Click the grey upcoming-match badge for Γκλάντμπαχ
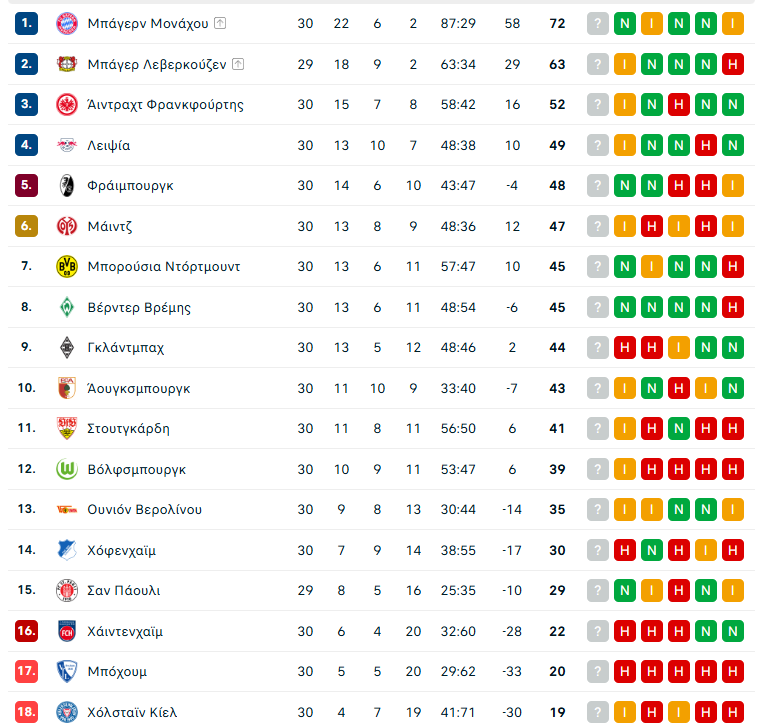This screenshot has width=764, height=727. 598,347
